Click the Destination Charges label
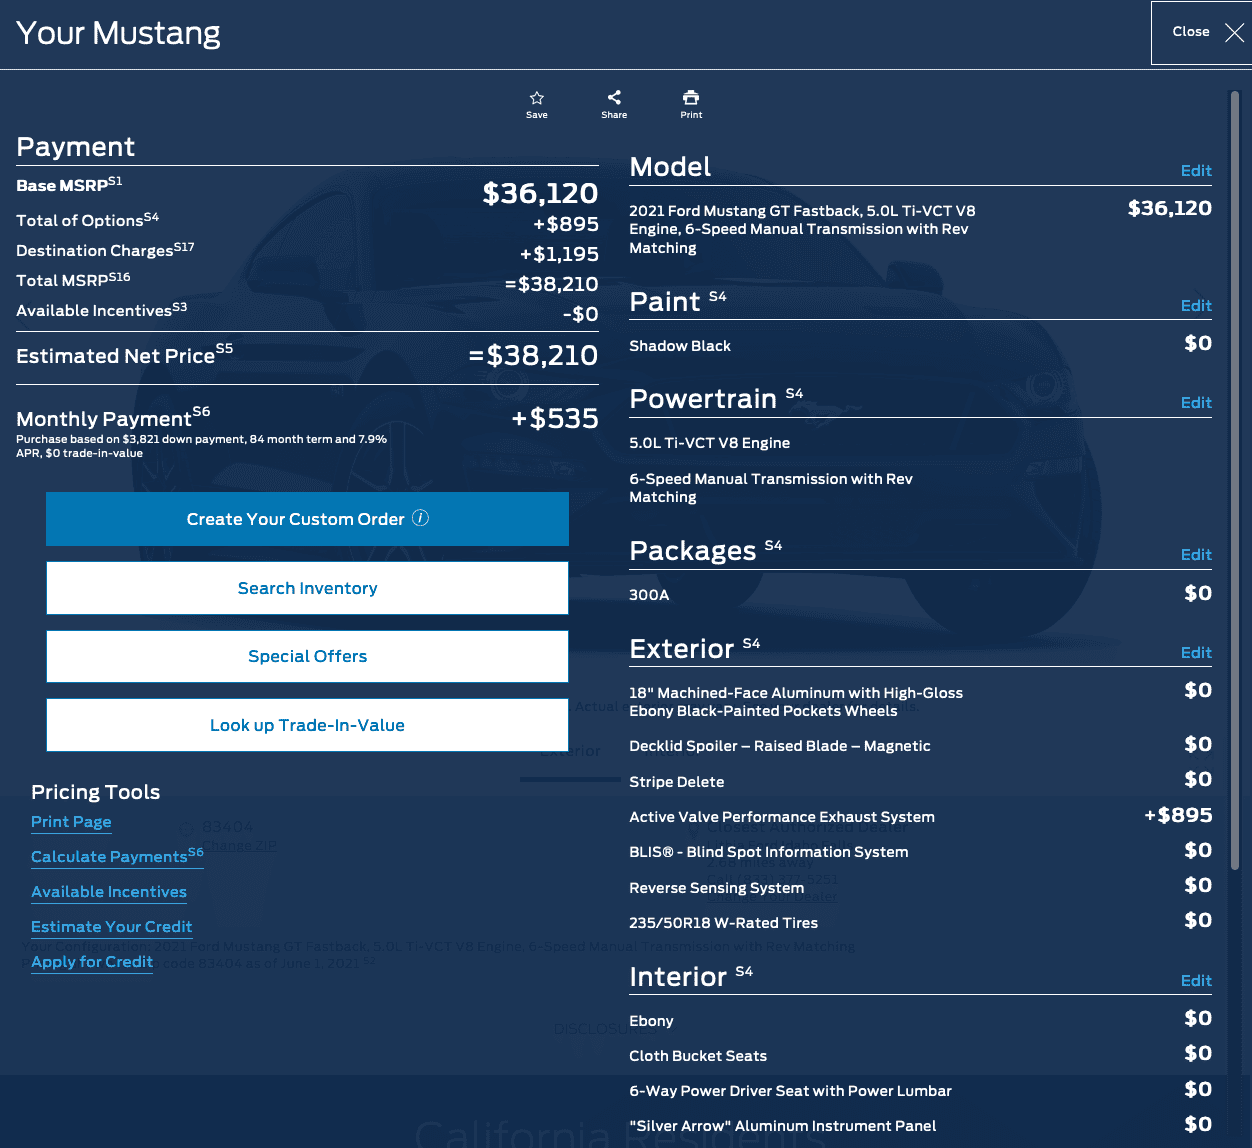The width and height of the screenshot is (1252, 1148). pos(105,250)
